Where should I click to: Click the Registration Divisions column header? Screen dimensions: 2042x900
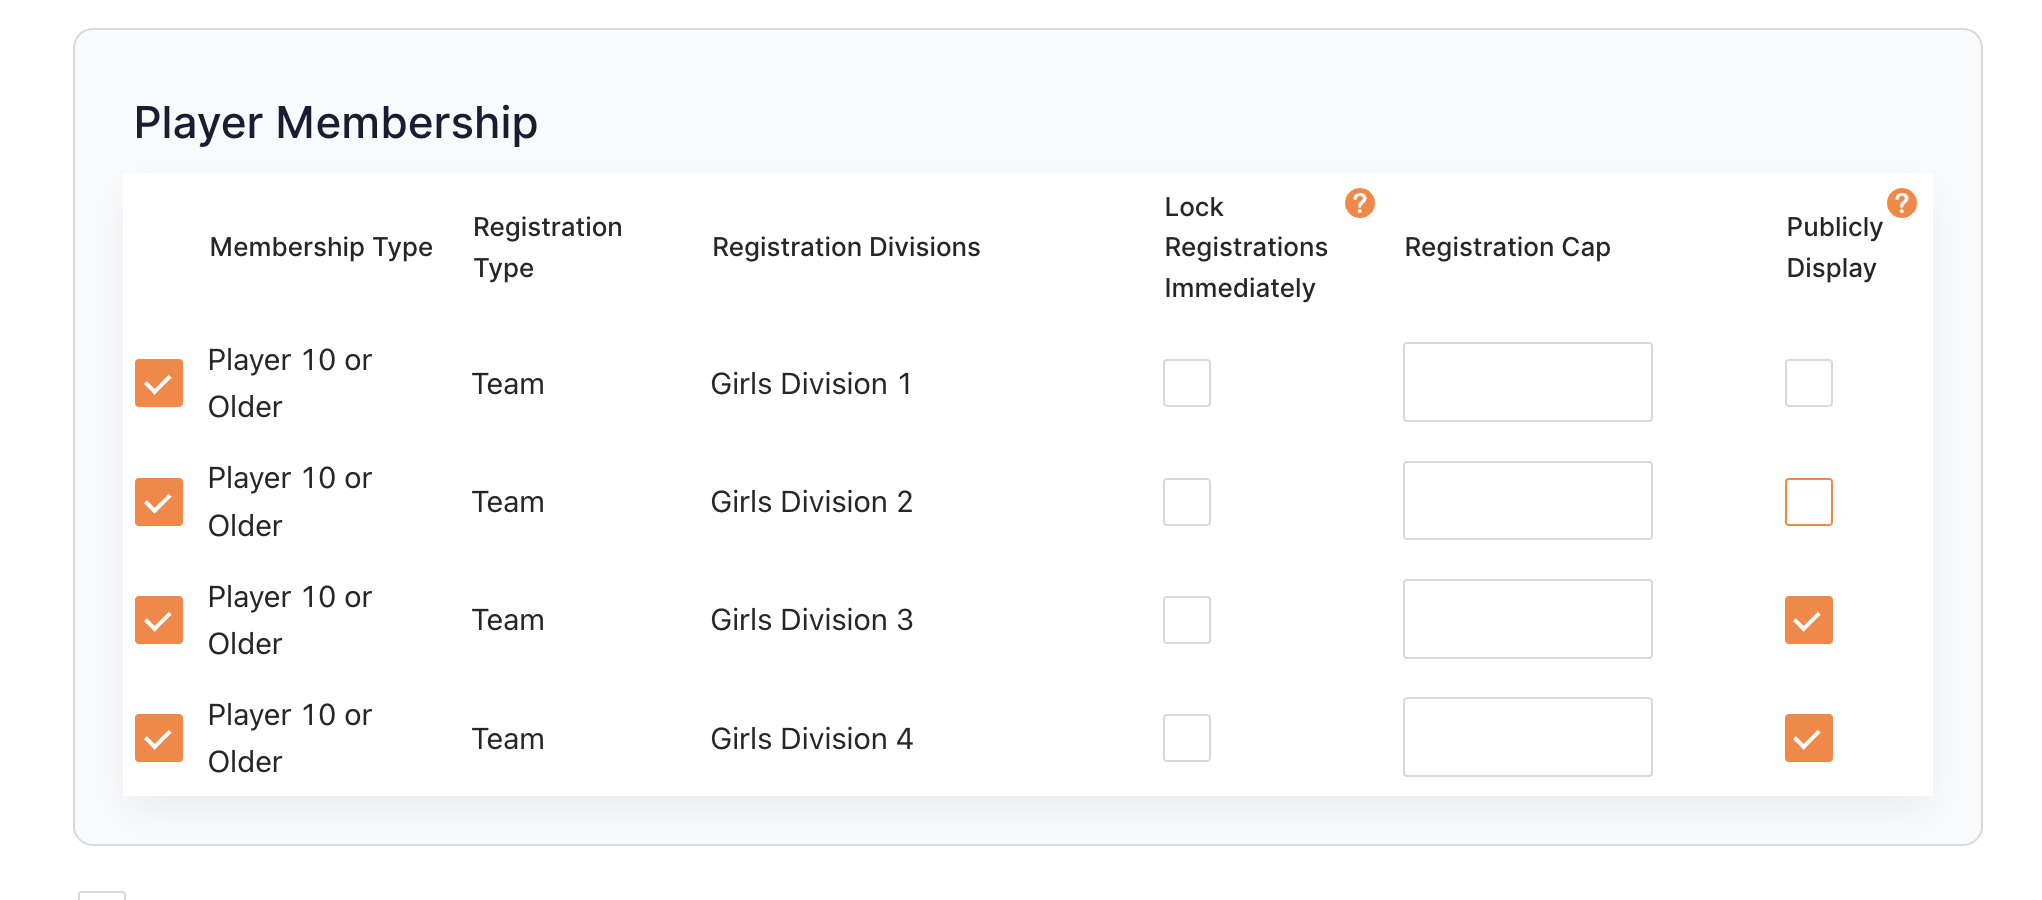(x=846, y=247)
